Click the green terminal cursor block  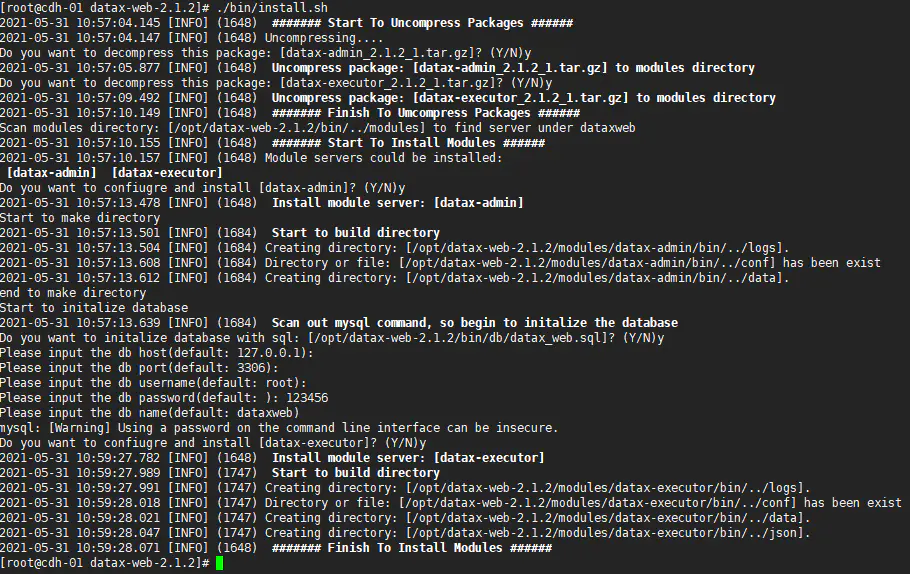[219, 563]
